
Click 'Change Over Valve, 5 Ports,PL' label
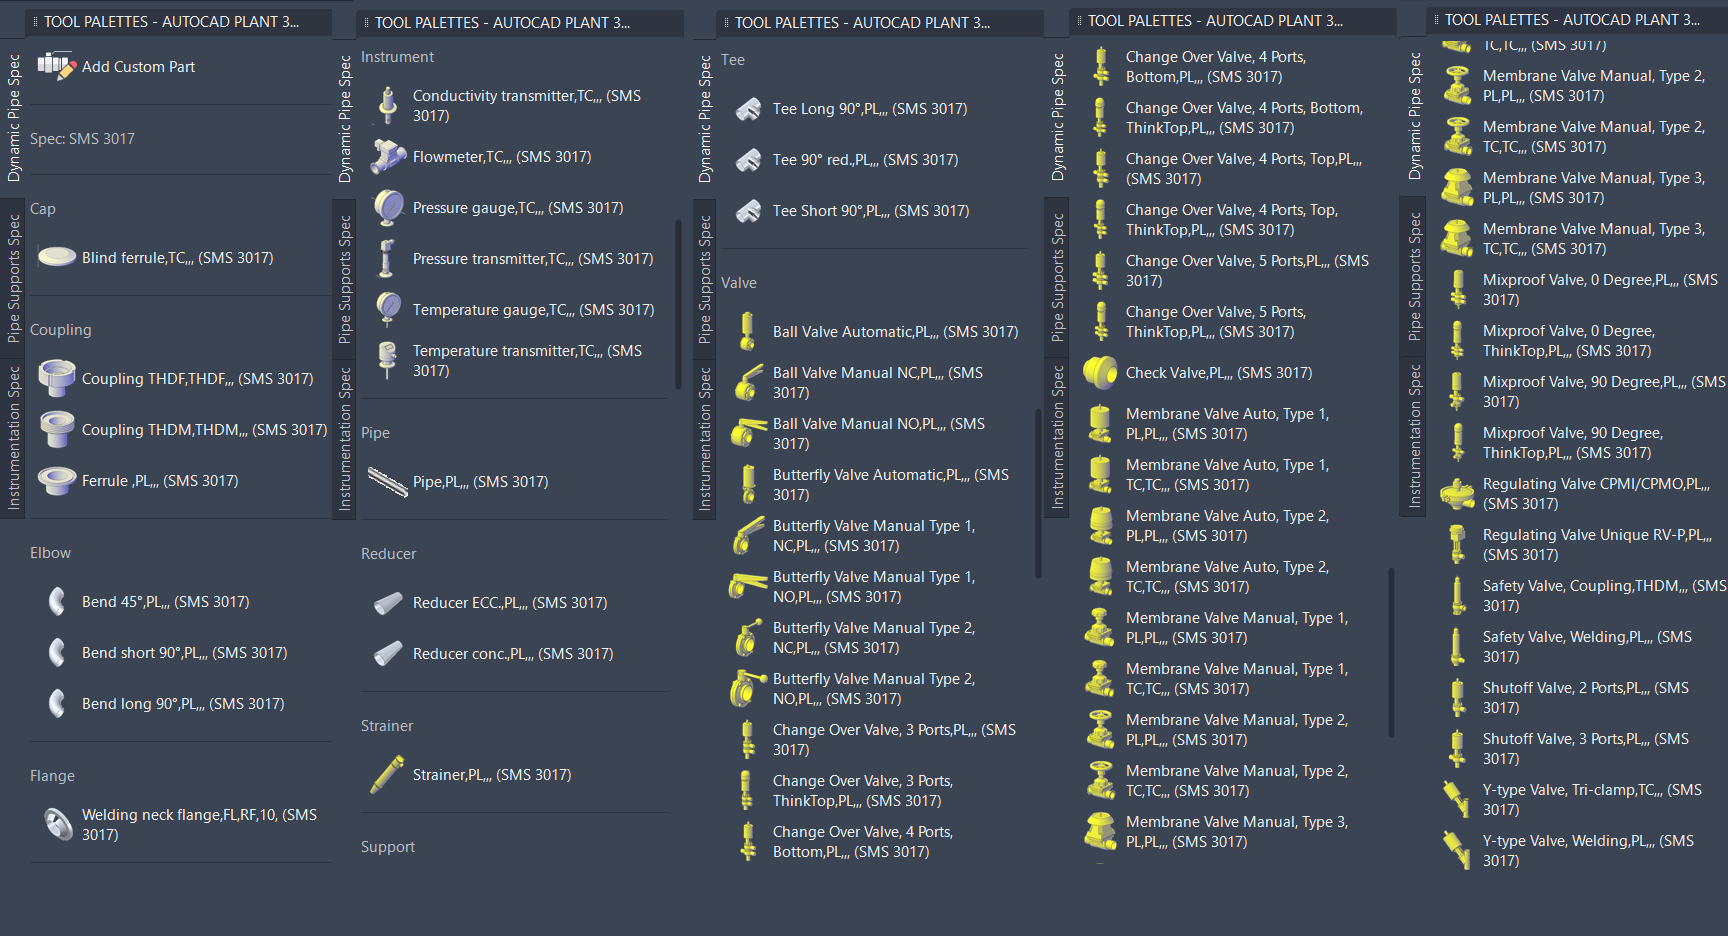click(x=1247, y=270)
